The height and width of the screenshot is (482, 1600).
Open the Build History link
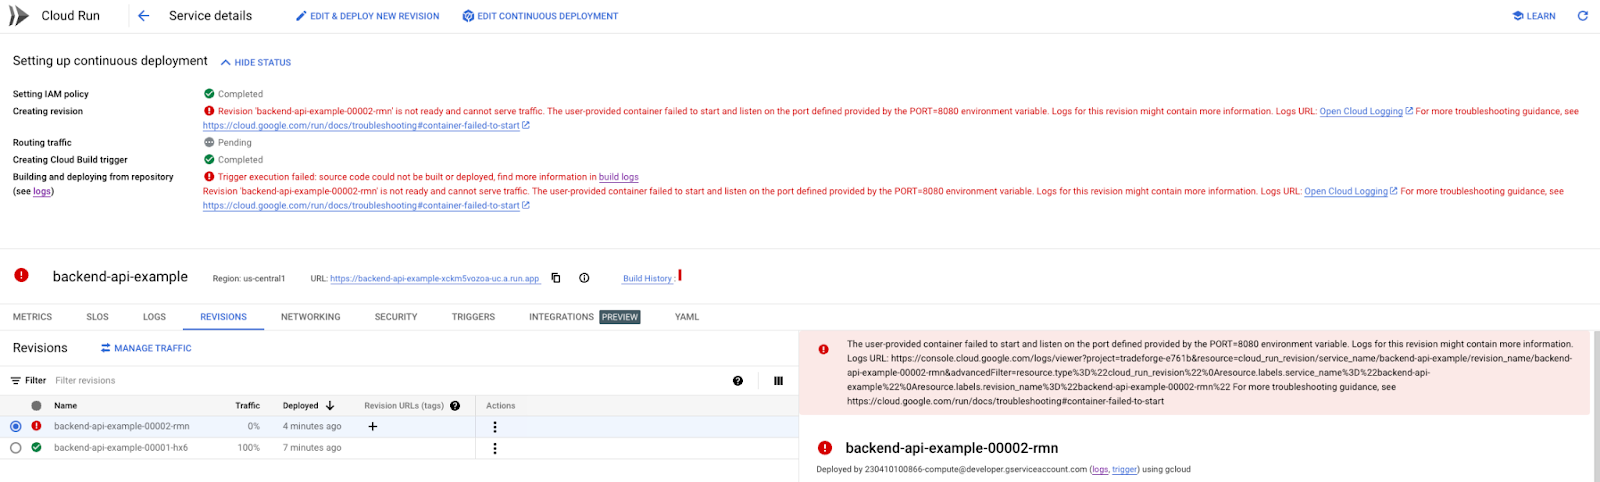(648, 279)
